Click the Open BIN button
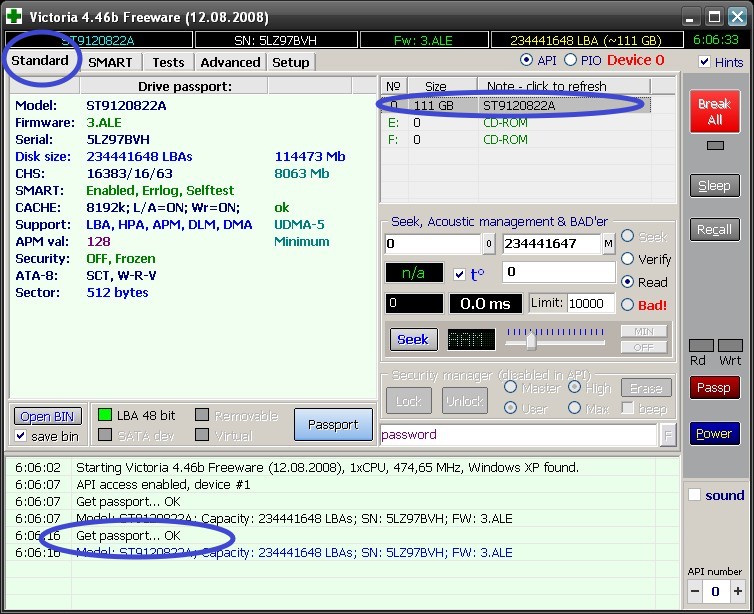Screen dimensions: 754x614 click(x=48, y=416)
